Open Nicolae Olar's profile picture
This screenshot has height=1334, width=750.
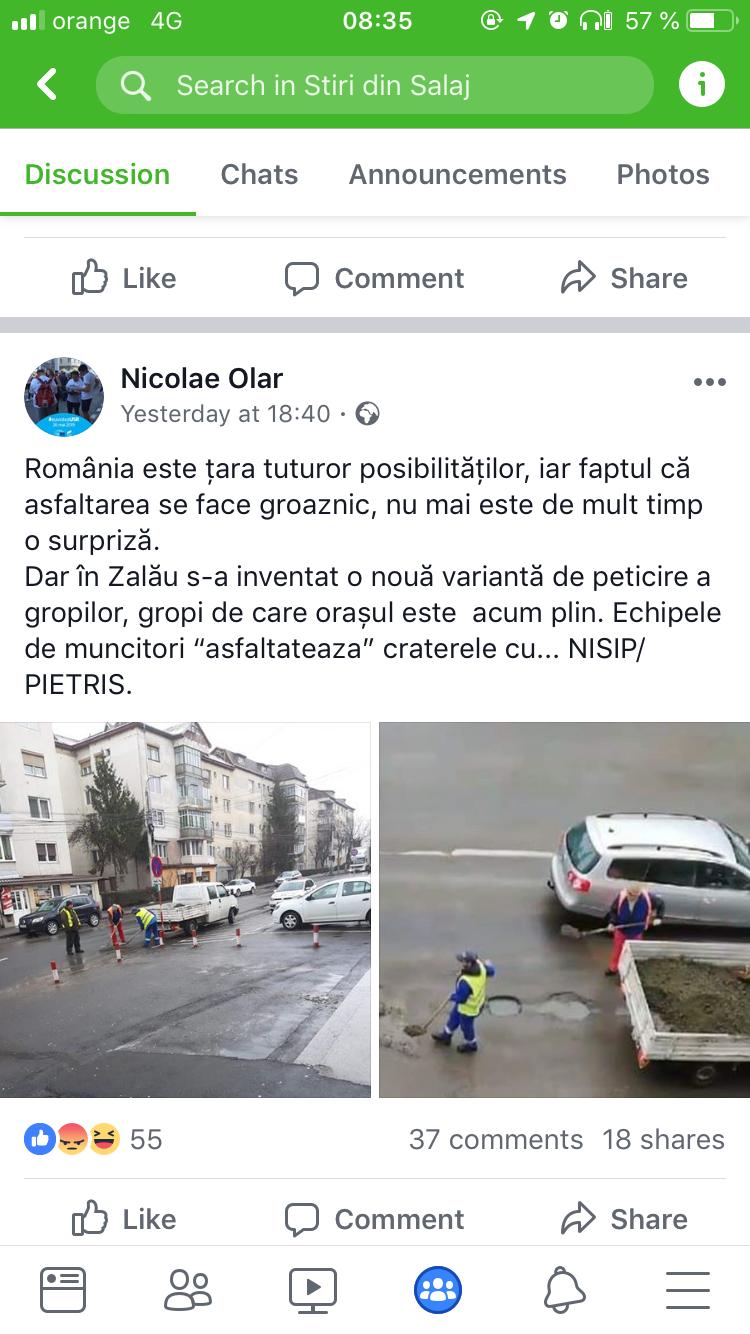click(64, 396)
